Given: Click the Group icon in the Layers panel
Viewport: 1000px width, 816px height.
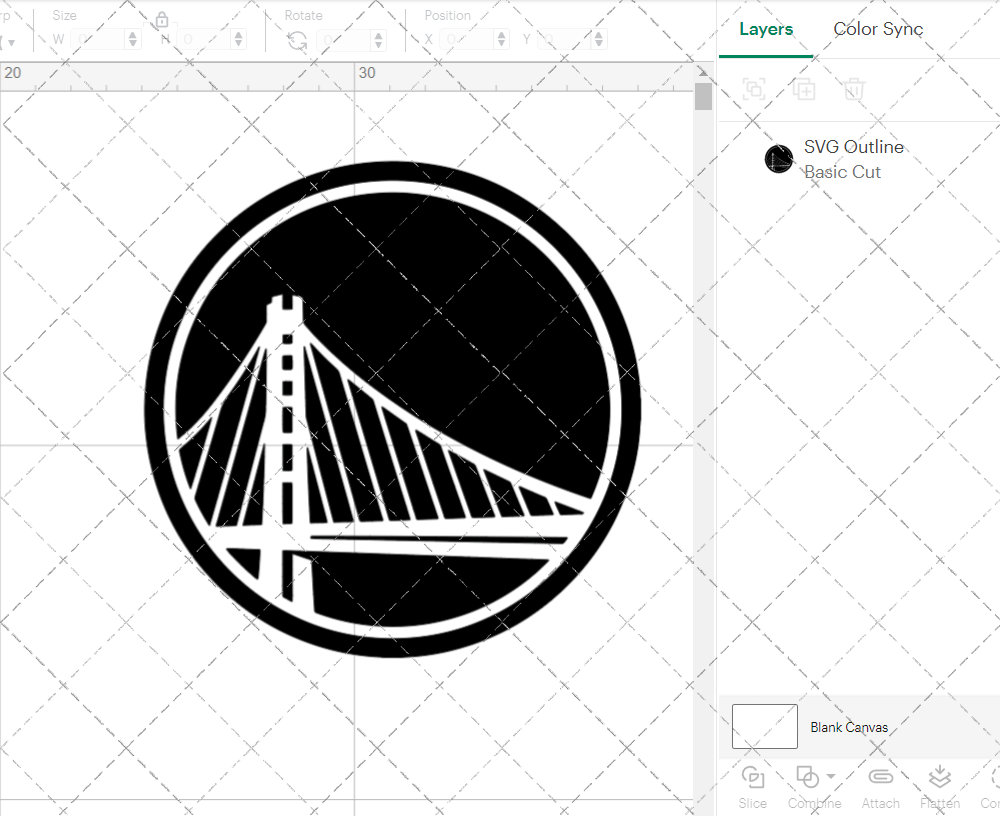Looking at the screenshot, I should [x=753, y=89].
